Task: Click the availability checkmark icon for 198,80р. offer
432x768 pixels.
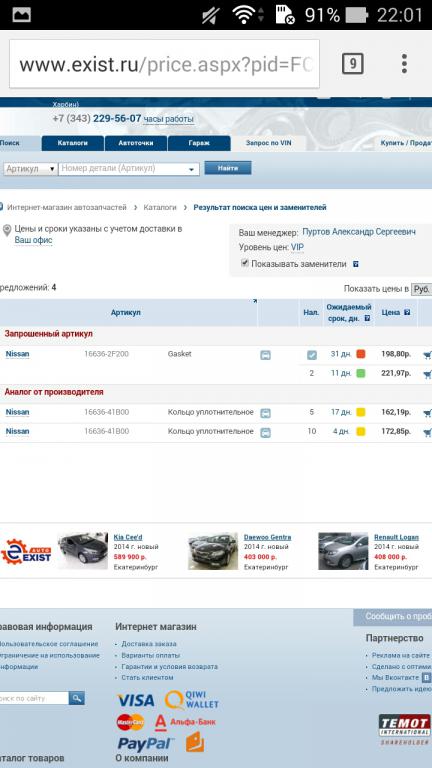Action: pyautogui.click(x=312, y=355)
